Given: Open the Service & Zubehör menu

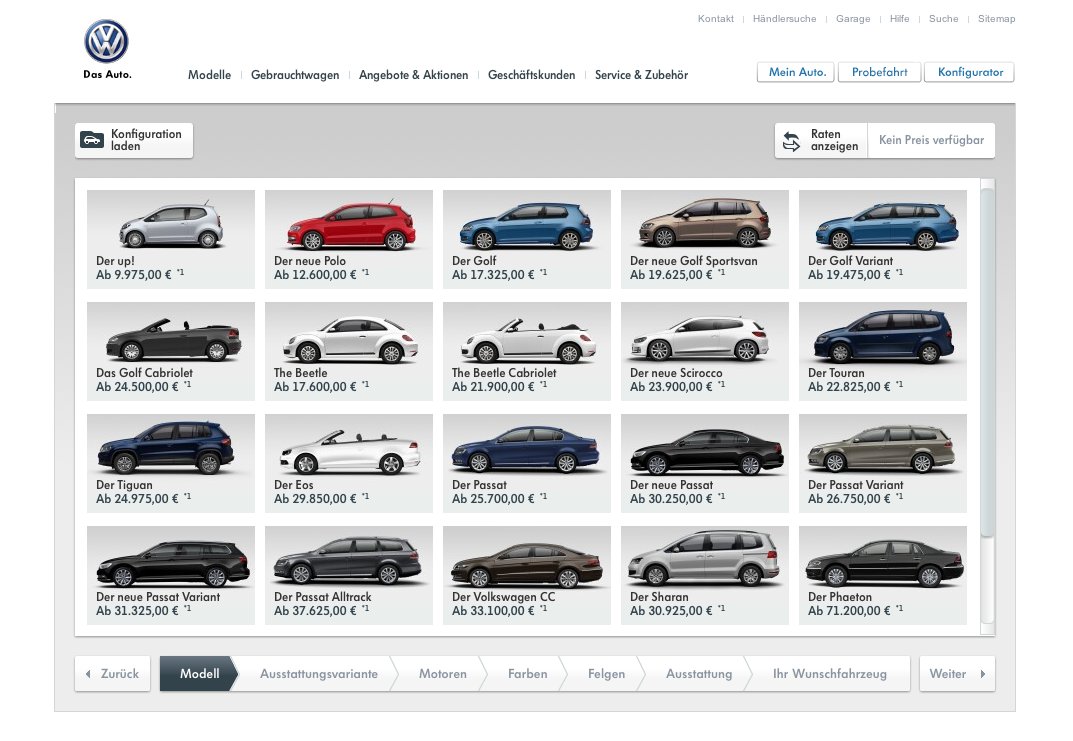Looking at the screenshot, I should pos(641,75).
